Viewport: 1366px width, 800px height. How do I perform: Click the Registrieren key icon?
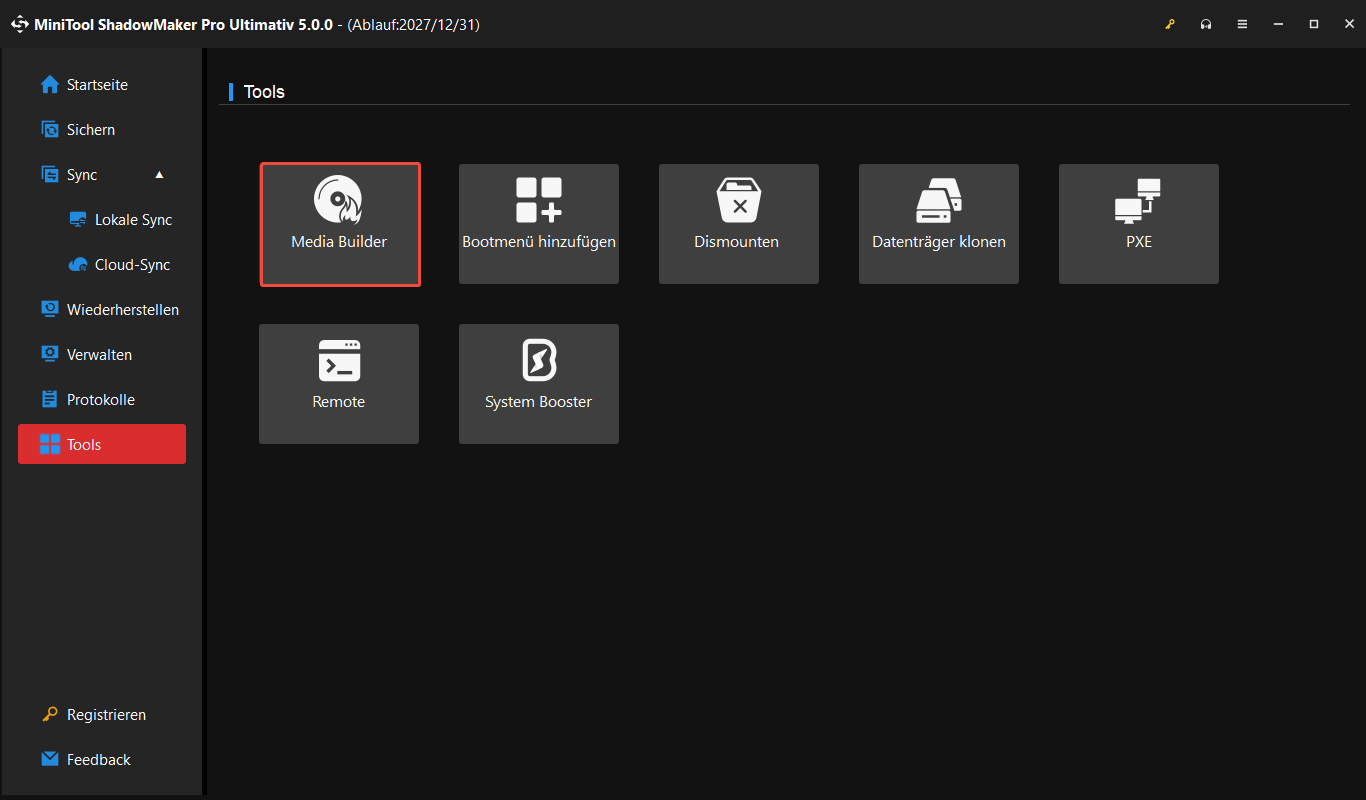pyautogui.click(x=50, y=714)
